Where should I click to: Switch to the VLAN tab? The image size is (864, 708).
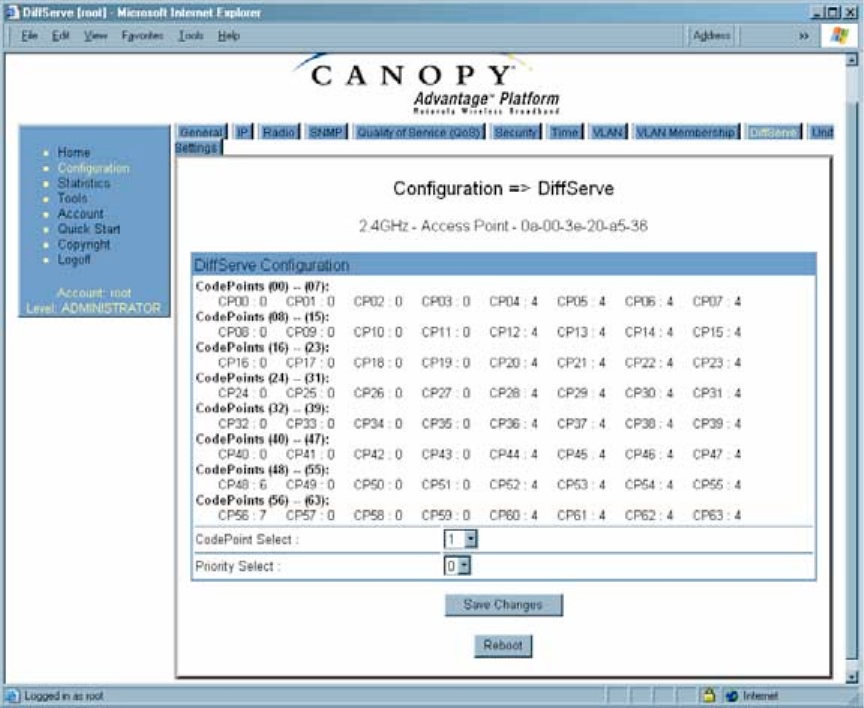[607, 132]
